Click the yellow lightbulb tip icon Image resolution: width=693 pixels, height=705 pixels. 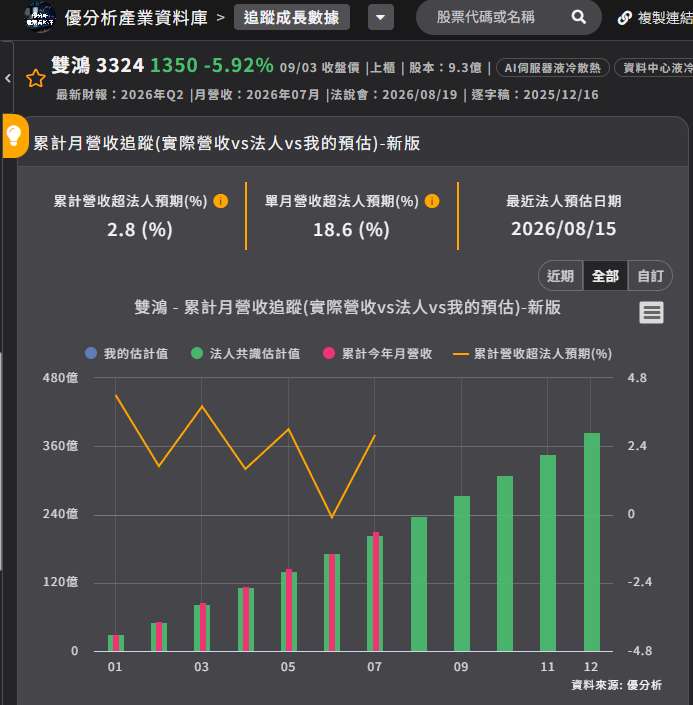13,136
